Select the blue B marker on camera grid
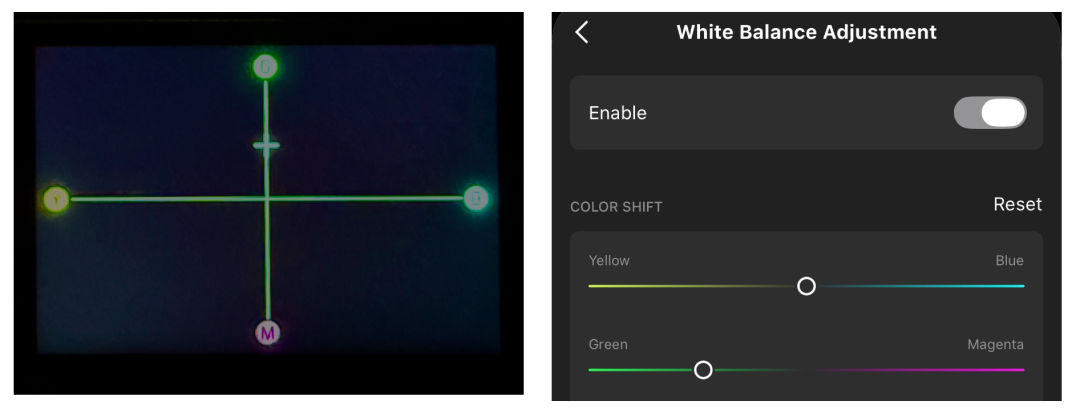The height and width of the screenshot is (413, 1068). [477, 198]
